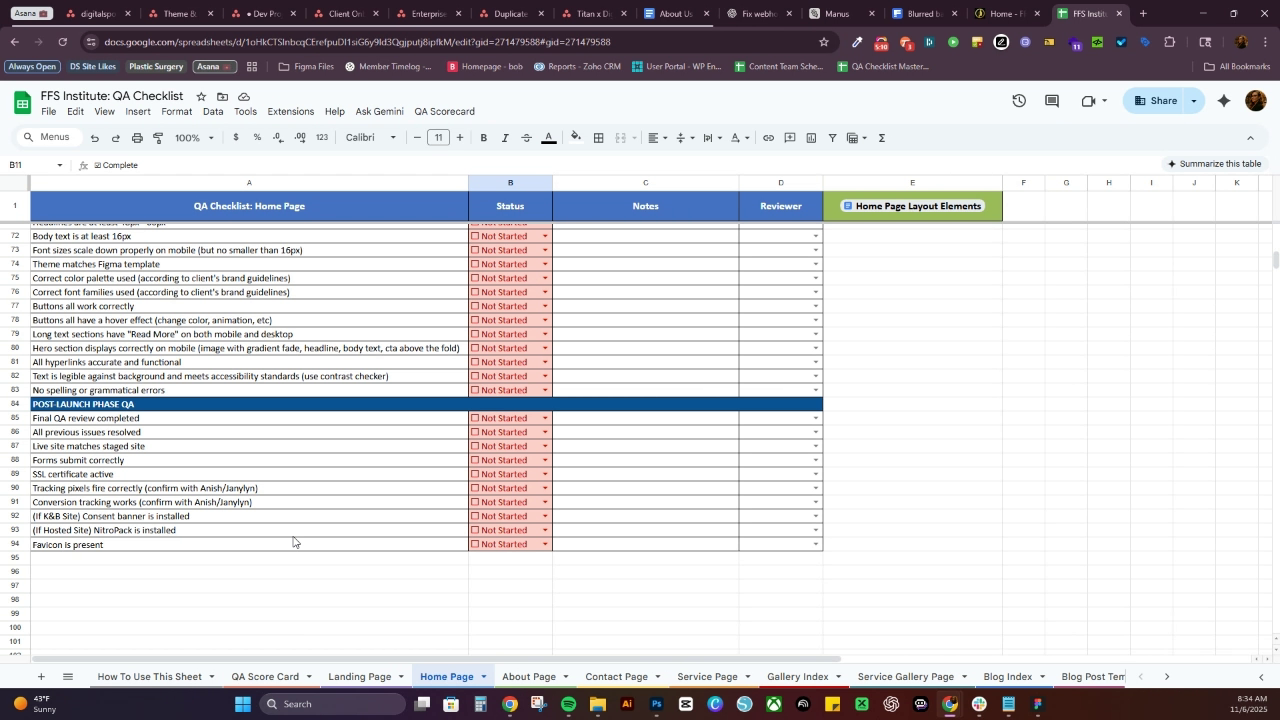
Task: Open the Extensions menu
Action: point(291,112)
